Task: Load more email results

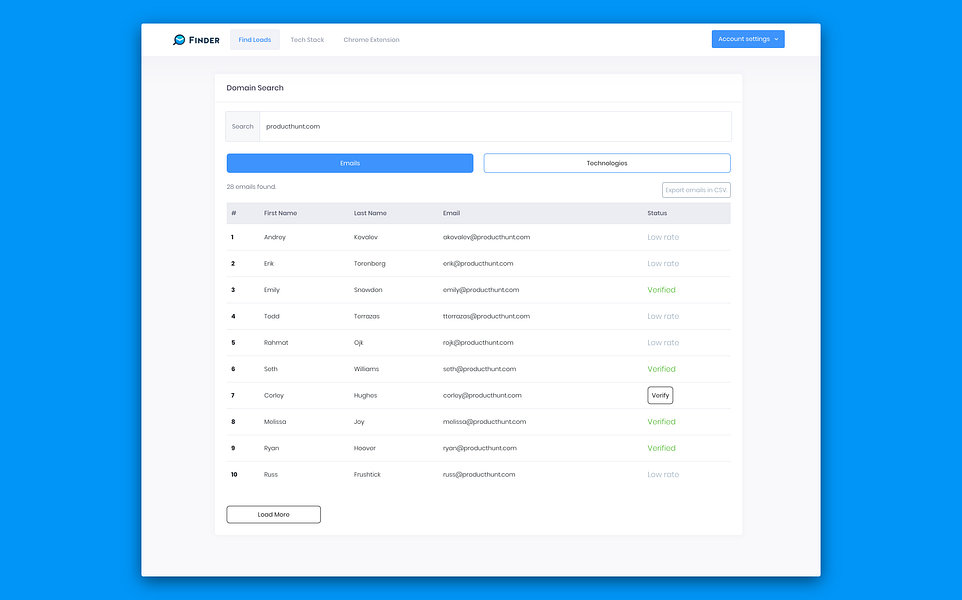Action: (x=274, y=515)
